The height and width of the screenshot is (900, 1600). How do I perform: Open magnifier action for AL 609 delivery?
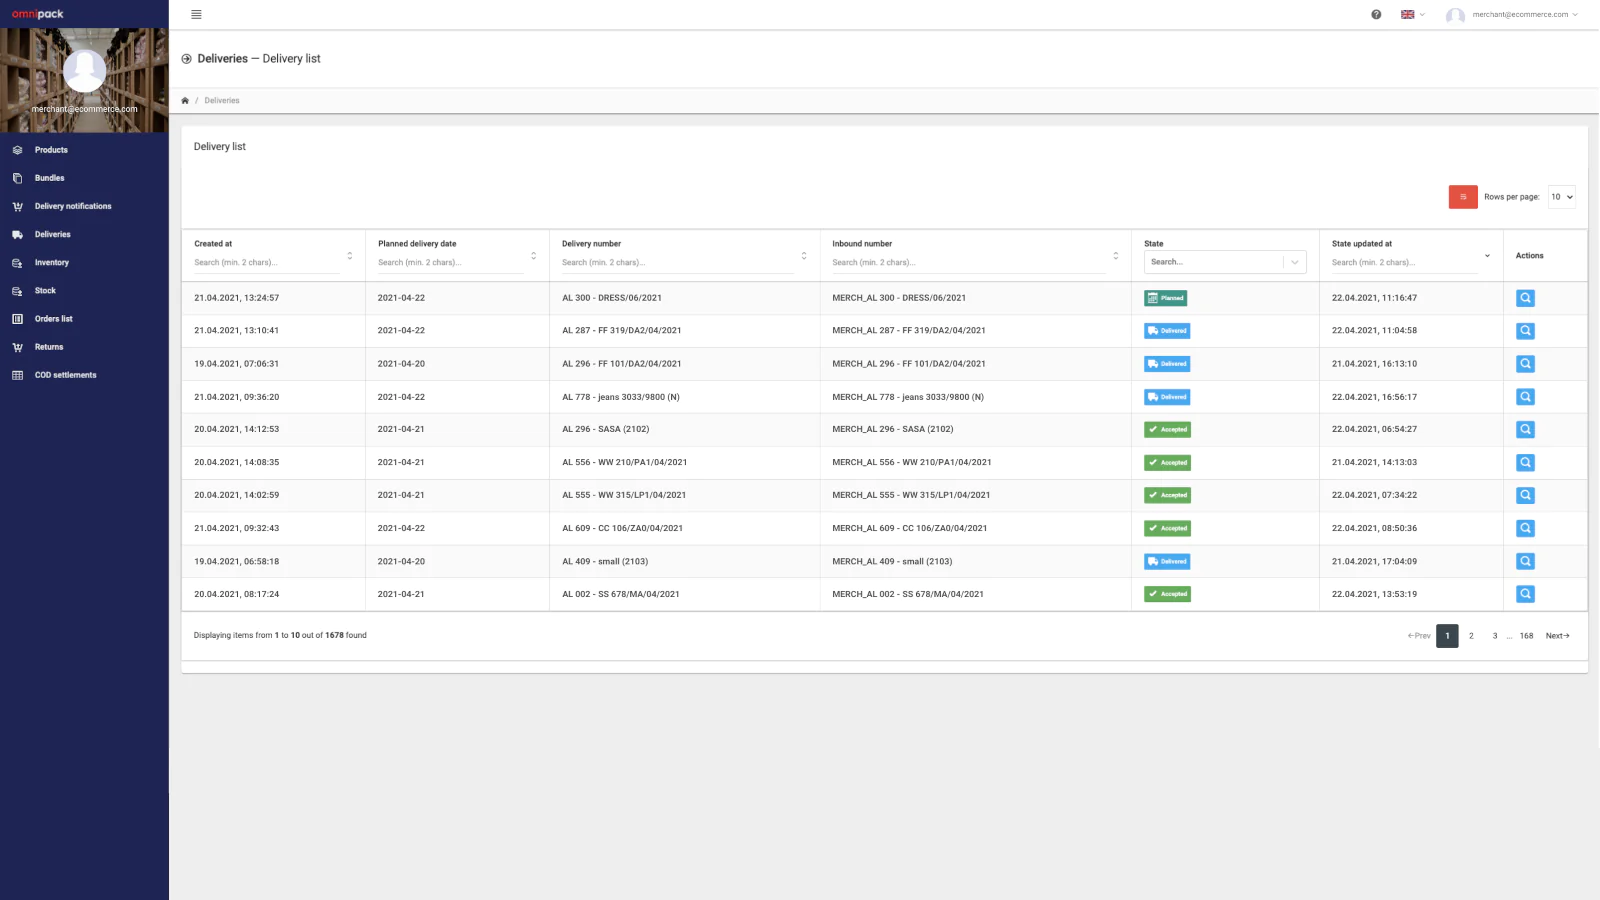click(1525, 528)
